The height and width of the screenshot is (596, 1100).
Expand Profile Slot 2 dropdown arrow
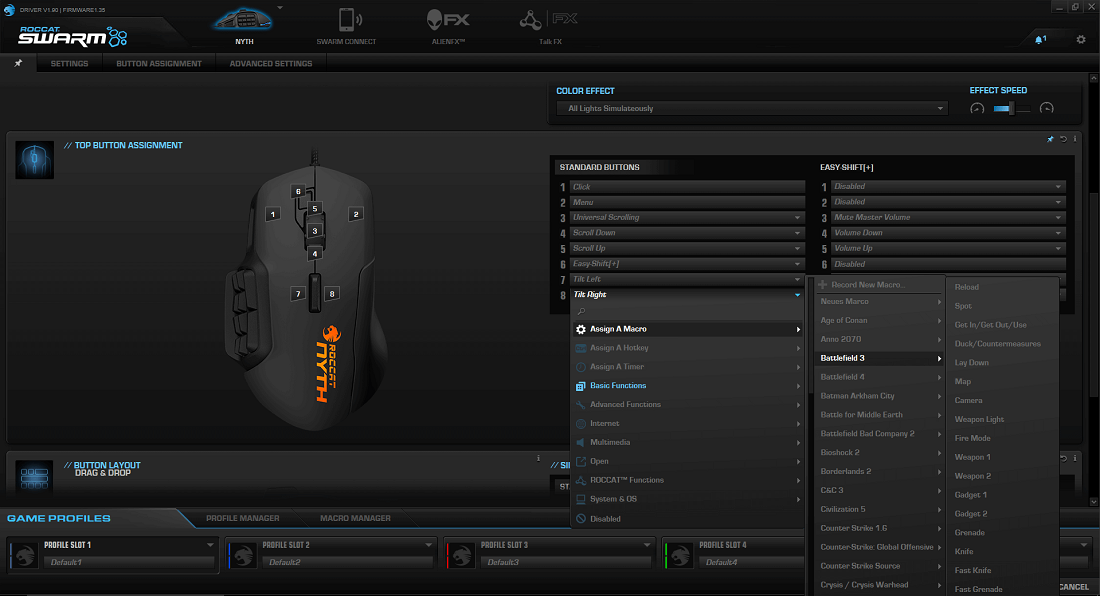click(428, 545)
